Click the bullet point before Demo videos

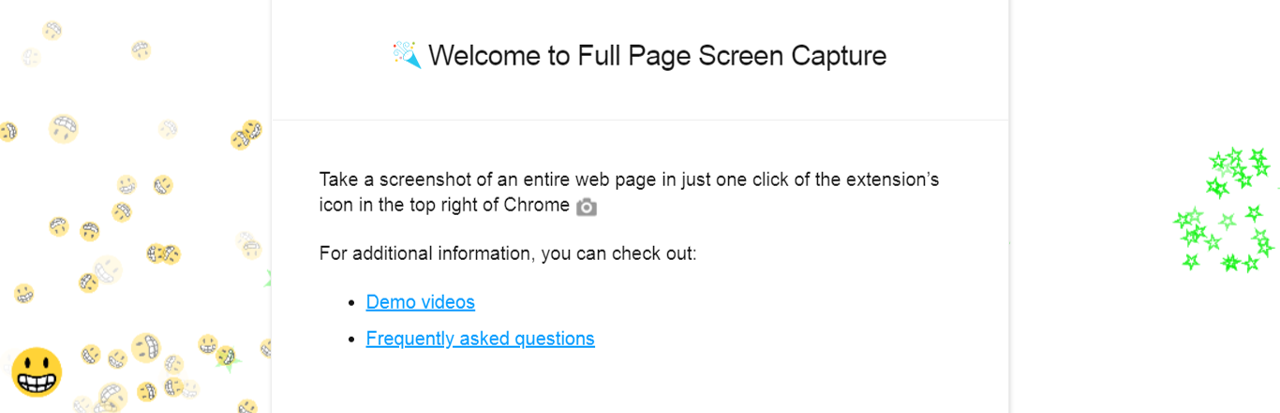352,302
